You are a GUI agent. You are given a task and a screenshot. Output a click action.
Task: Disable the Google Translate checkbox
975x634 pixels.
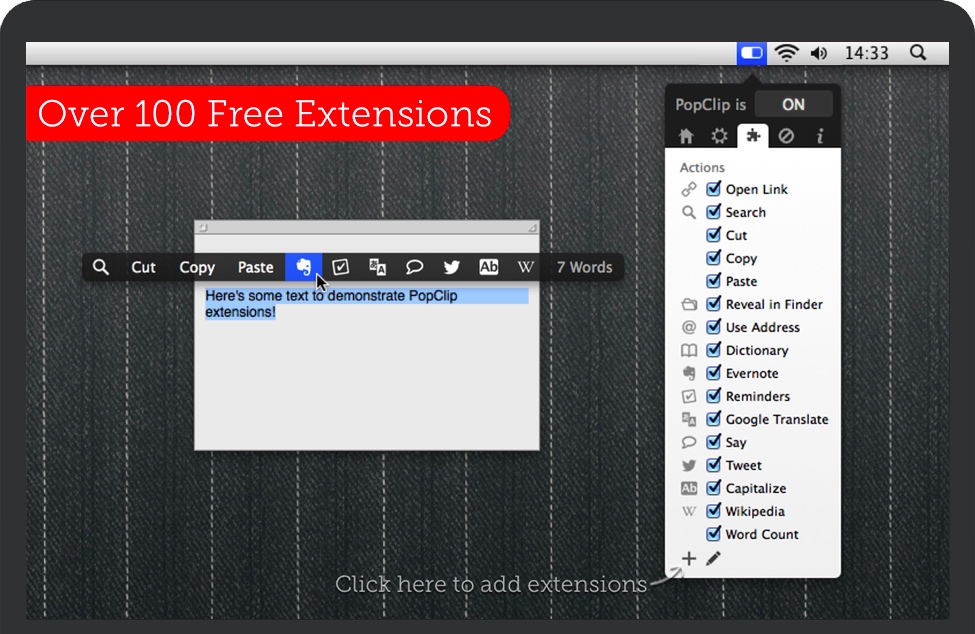point(714,419)
